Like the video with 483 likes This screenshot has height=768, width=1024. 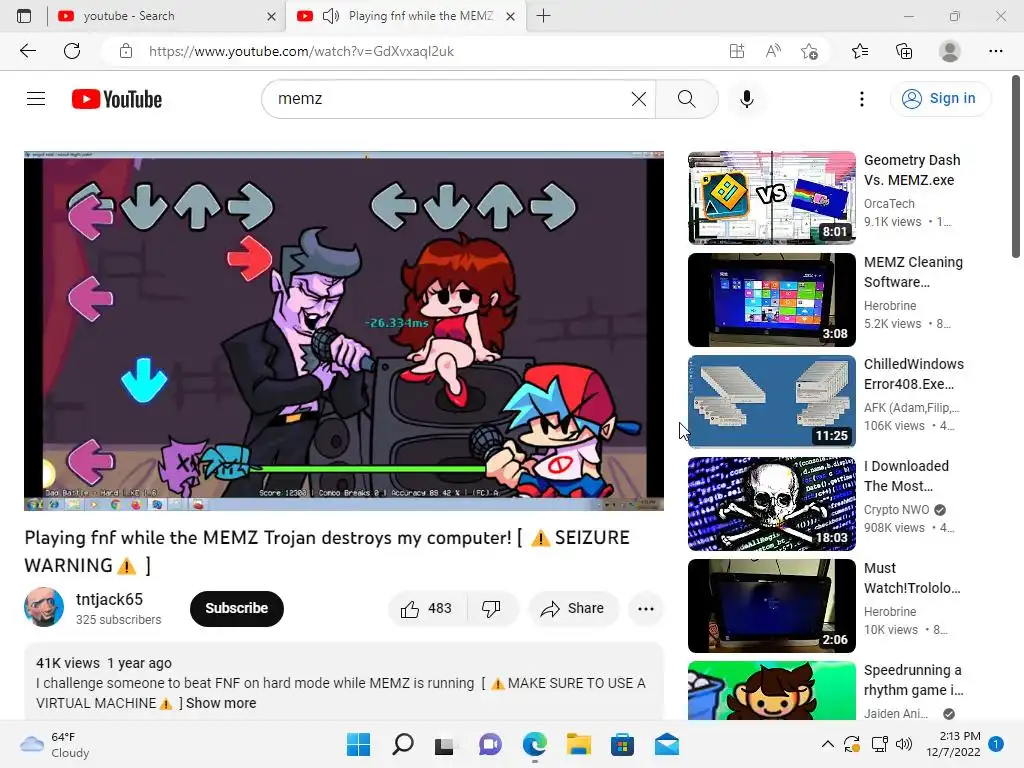427,609
